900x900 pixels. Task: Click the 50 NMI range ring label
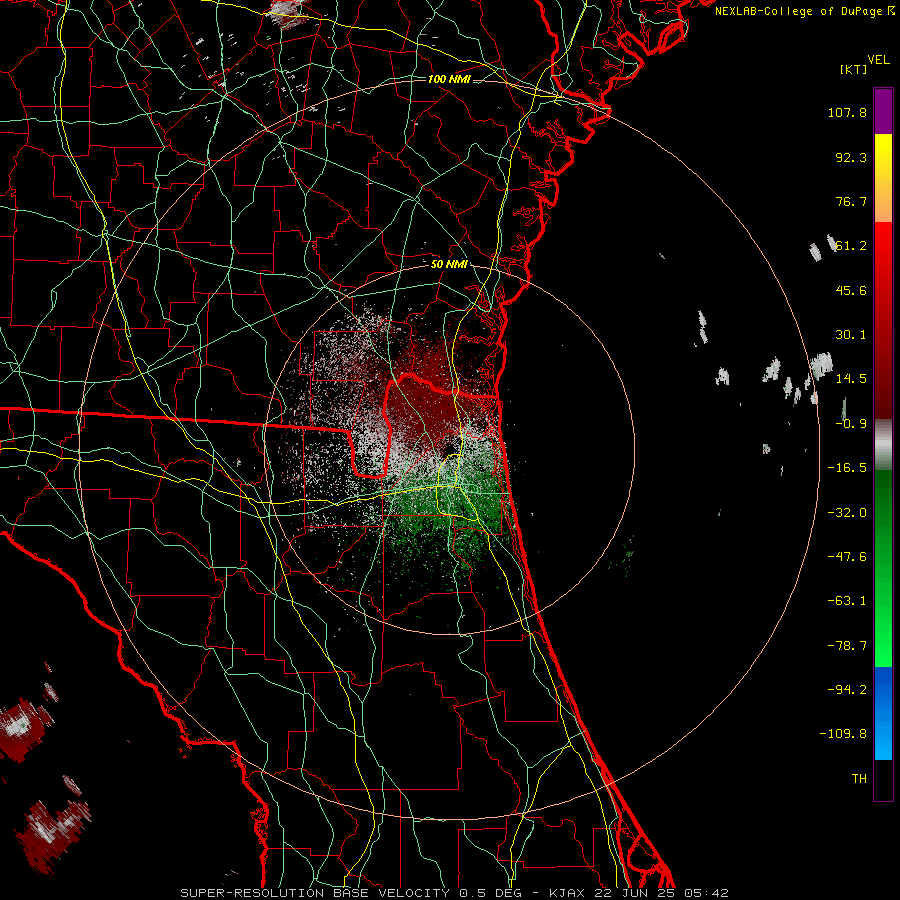click(x=449, y=264)
